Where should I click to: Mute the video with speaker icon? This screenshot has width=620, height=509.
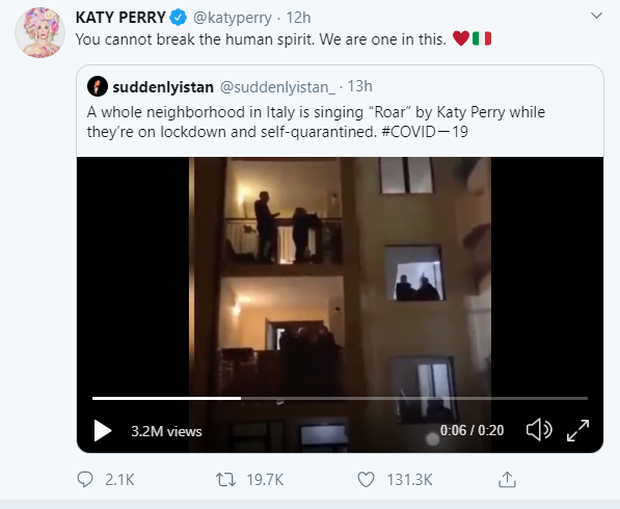pos(538,431)
